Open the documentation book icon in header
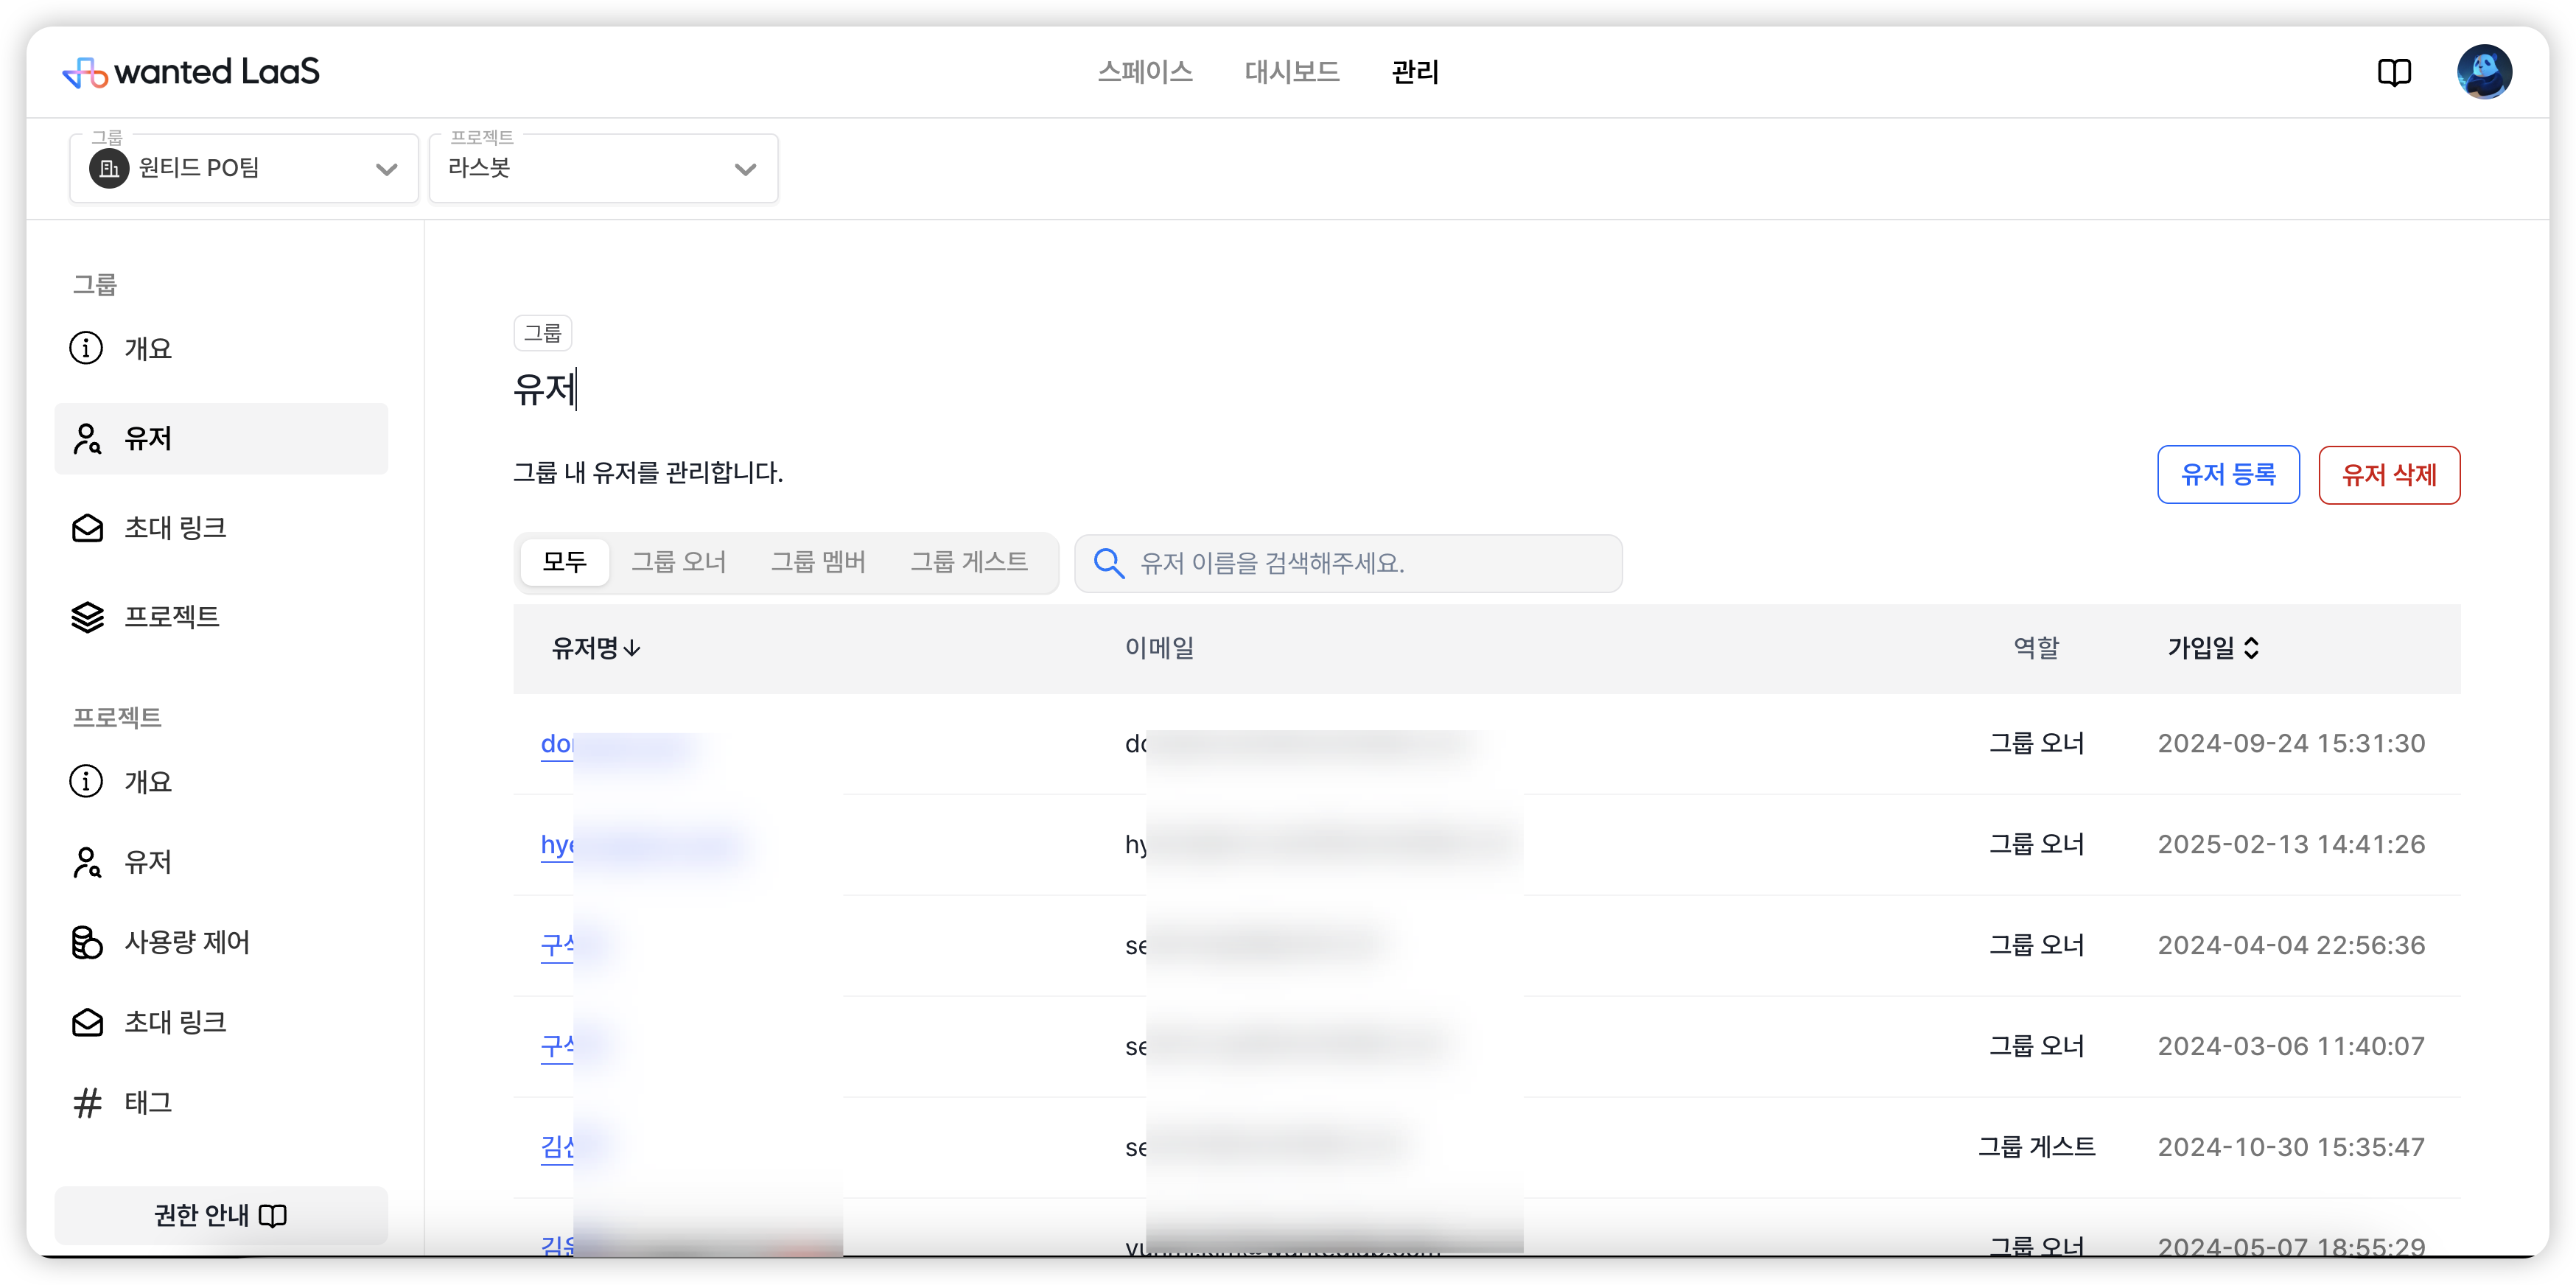This screenshot has height=1285, width=2576. 2394,72
